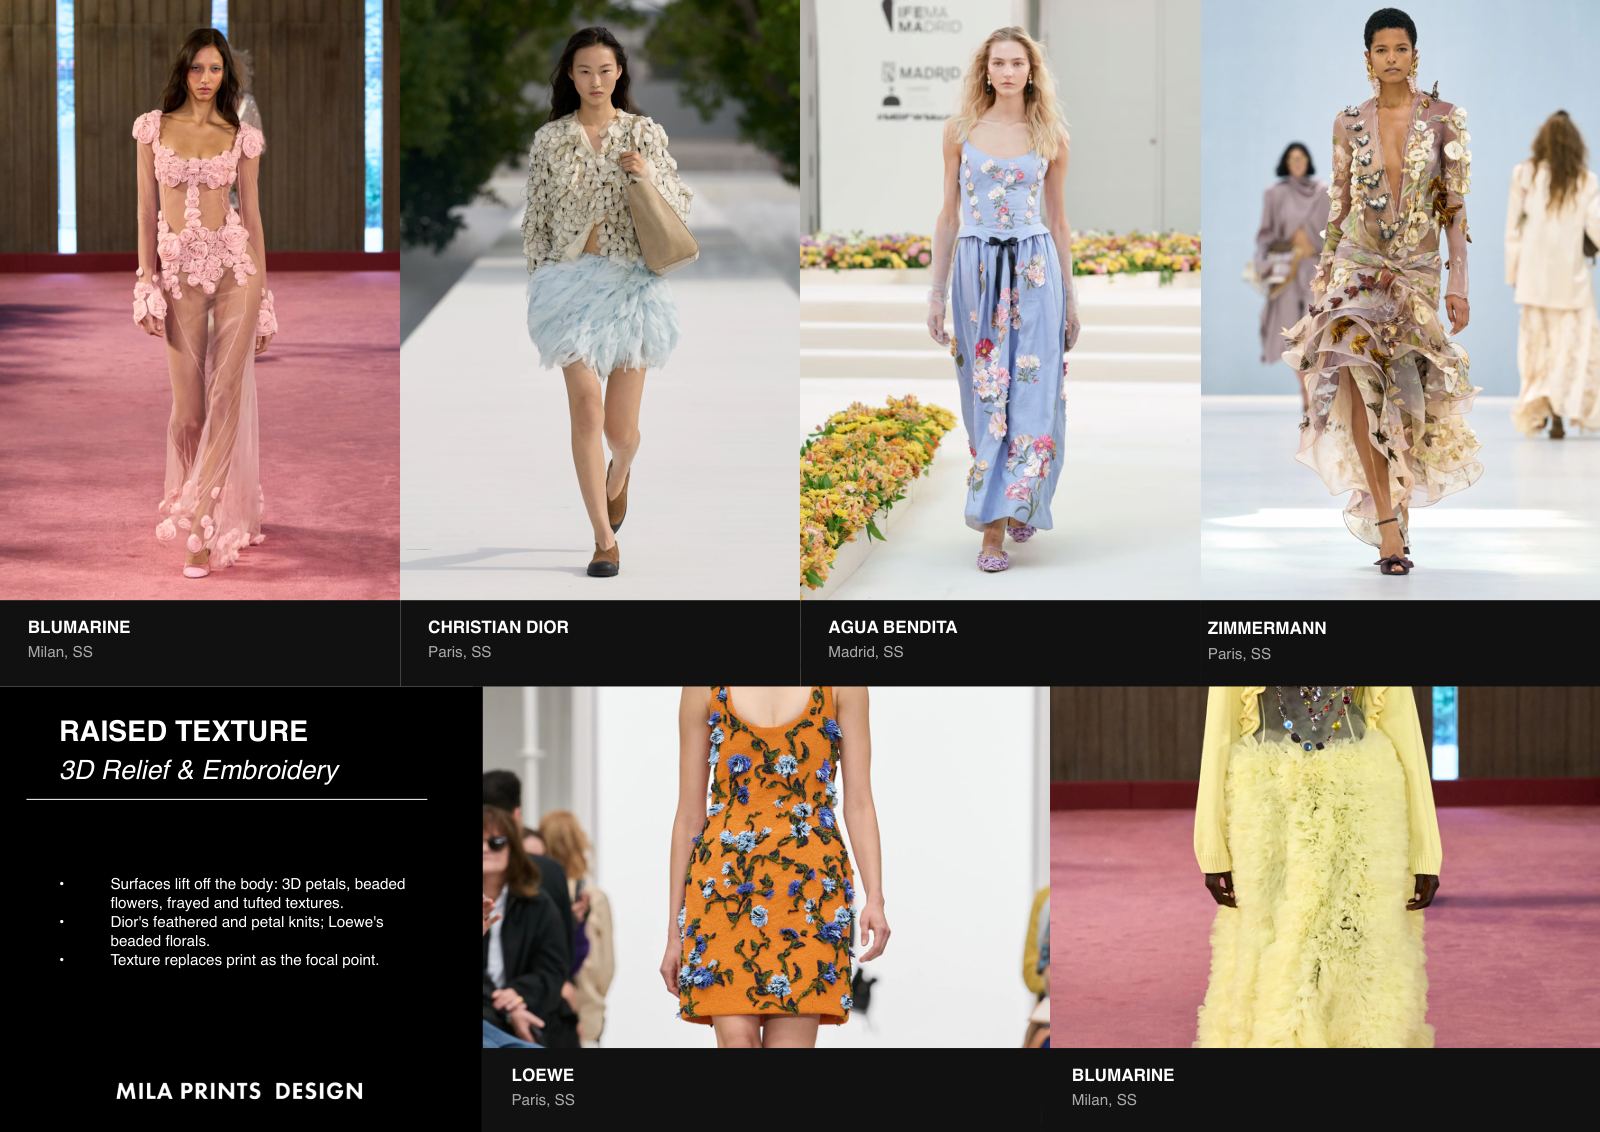Viewport: 1600px width, 1132px height.
Task: Click 'Paris, SS' under Zimmermann
Action: pos(1239,654)
